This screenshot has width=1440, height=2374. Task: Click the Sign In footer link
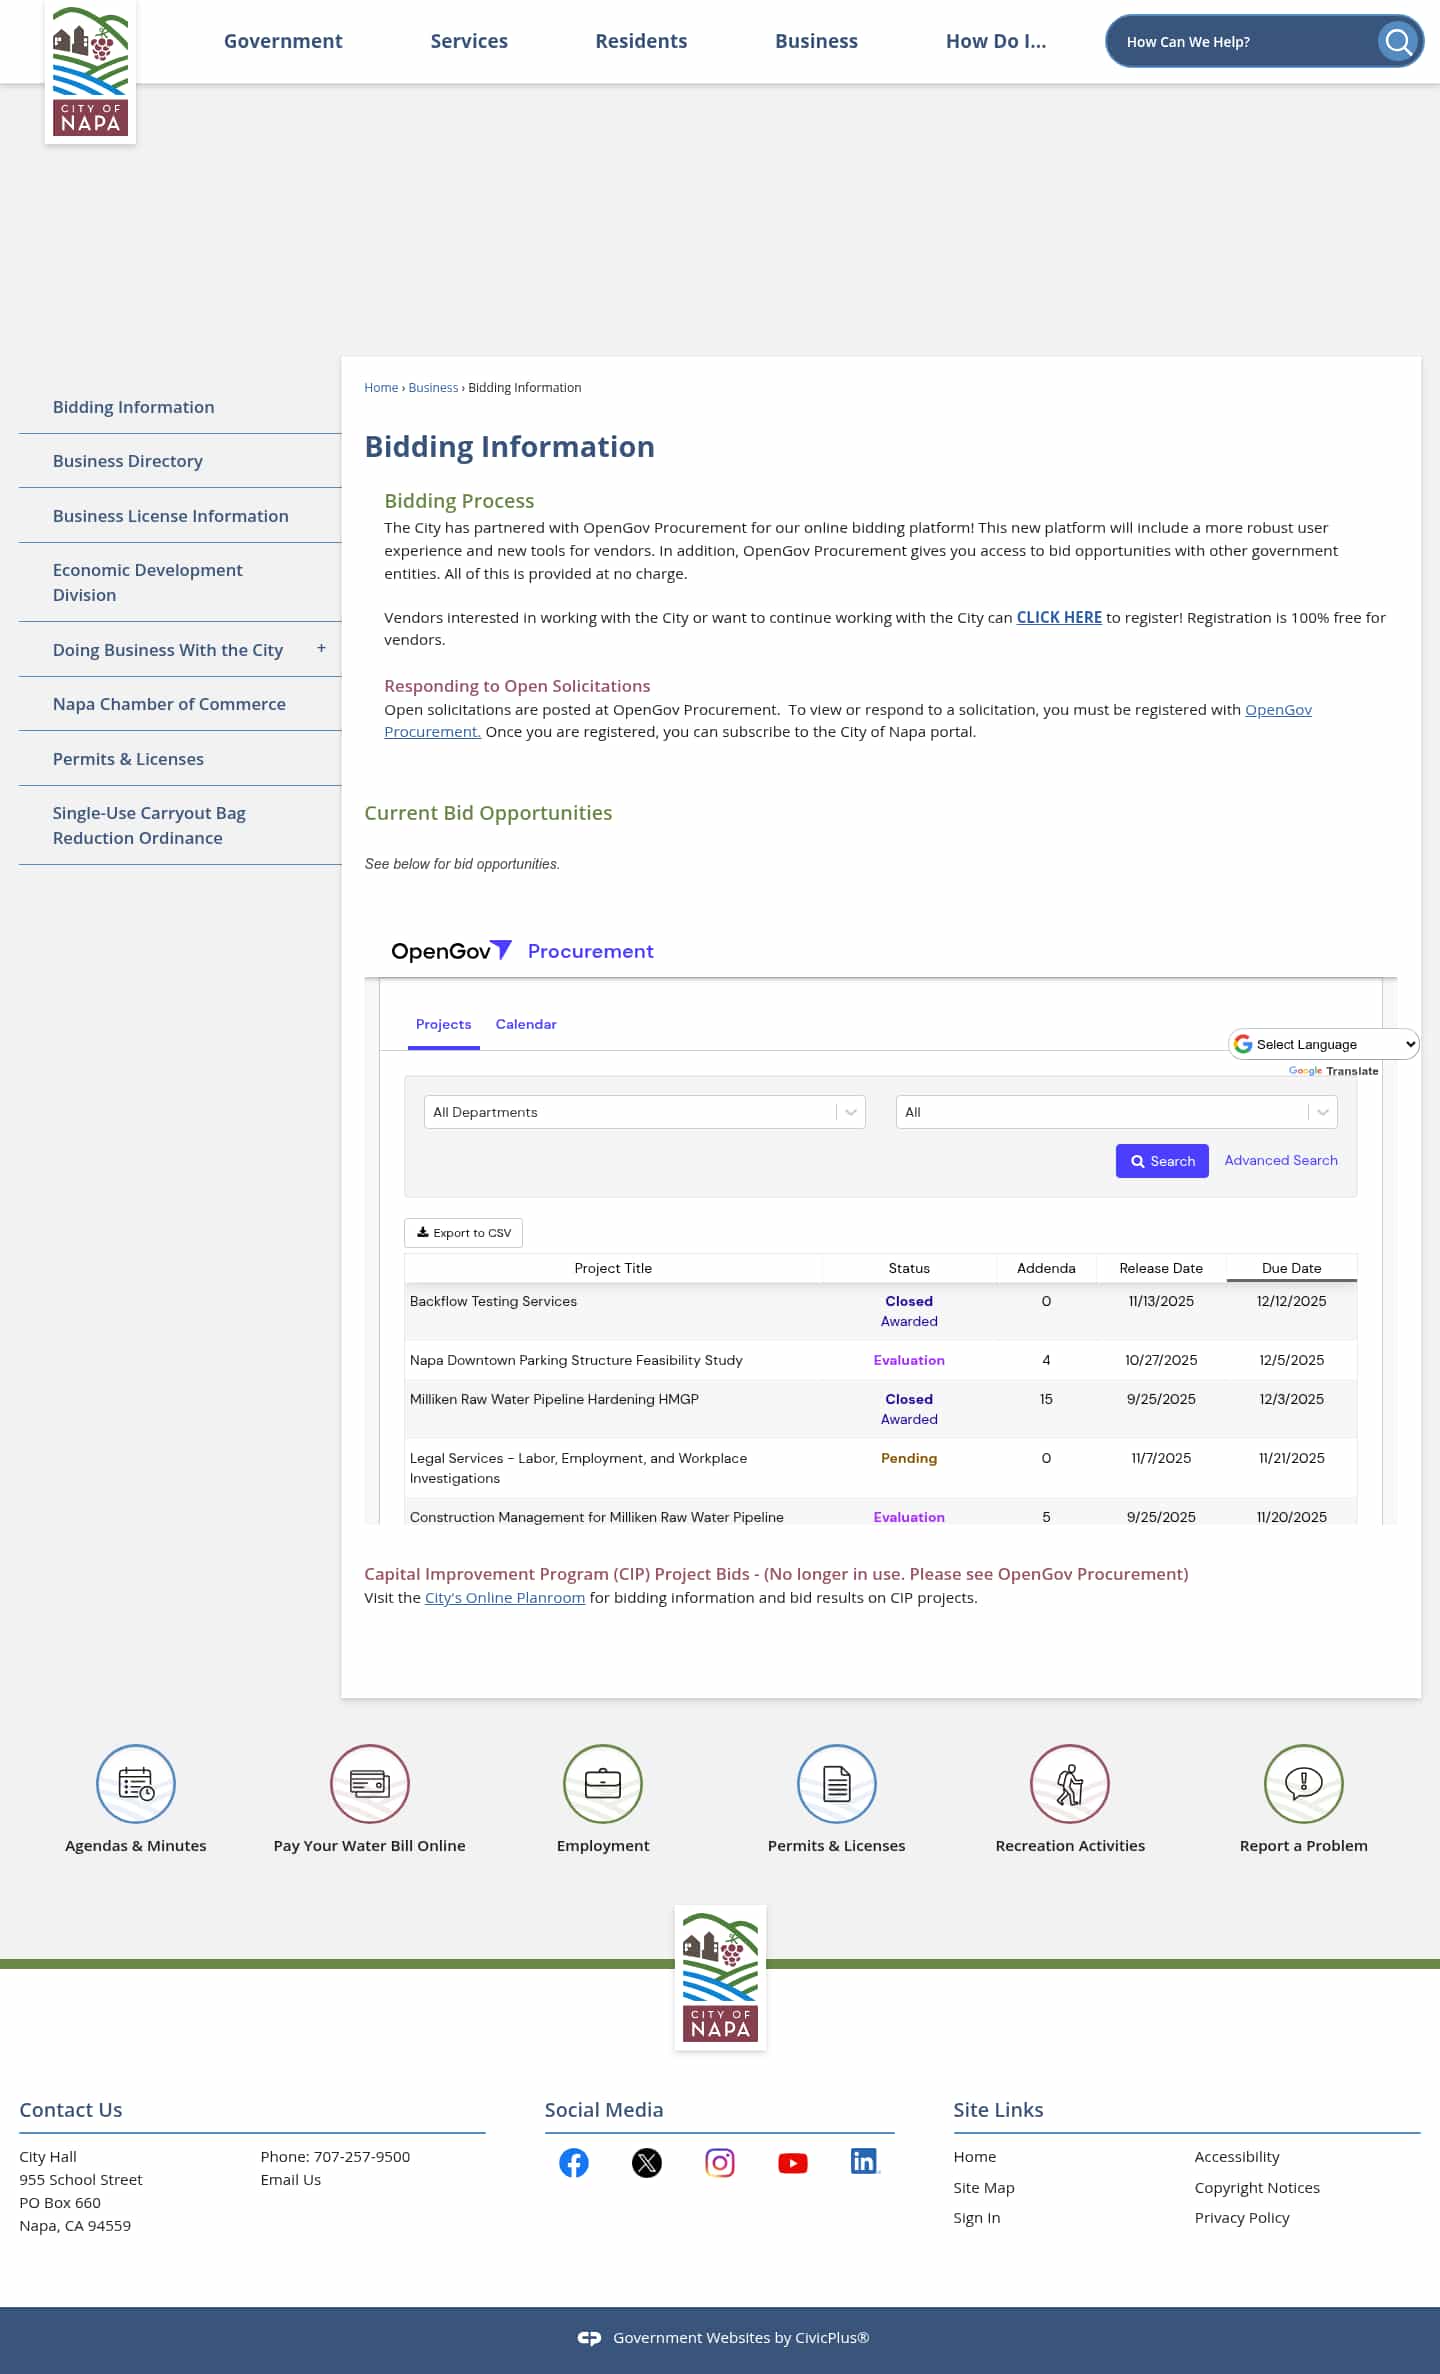pos(976,2217)
